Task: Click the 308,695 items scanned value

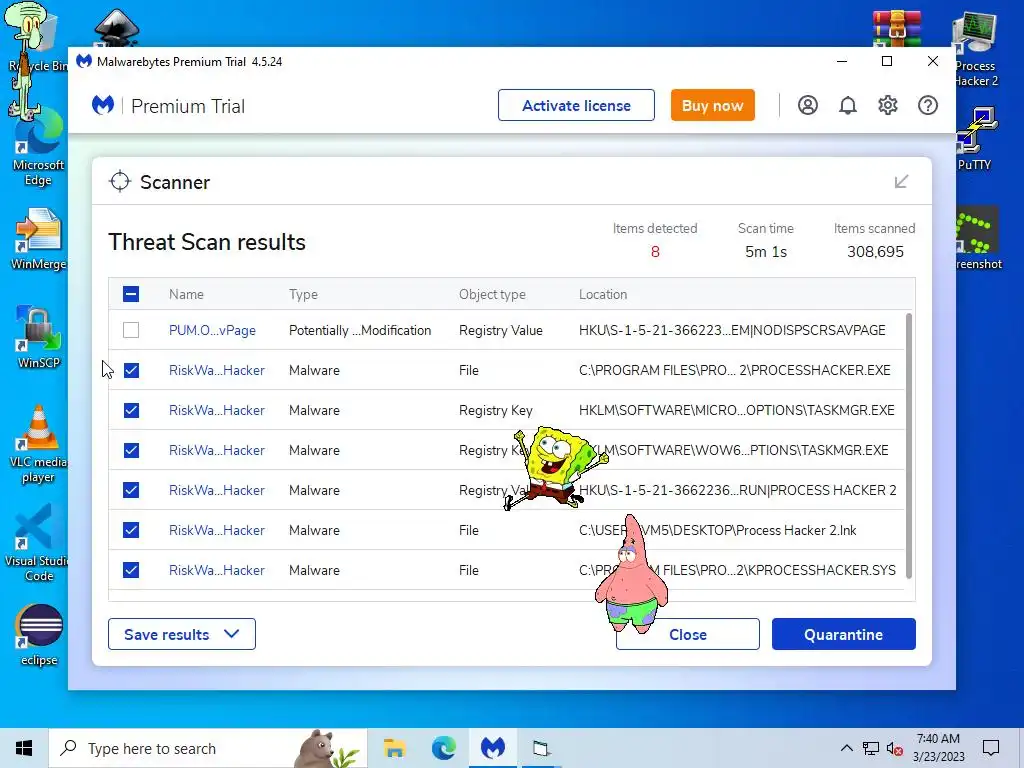Action: (x=875, y=252)
